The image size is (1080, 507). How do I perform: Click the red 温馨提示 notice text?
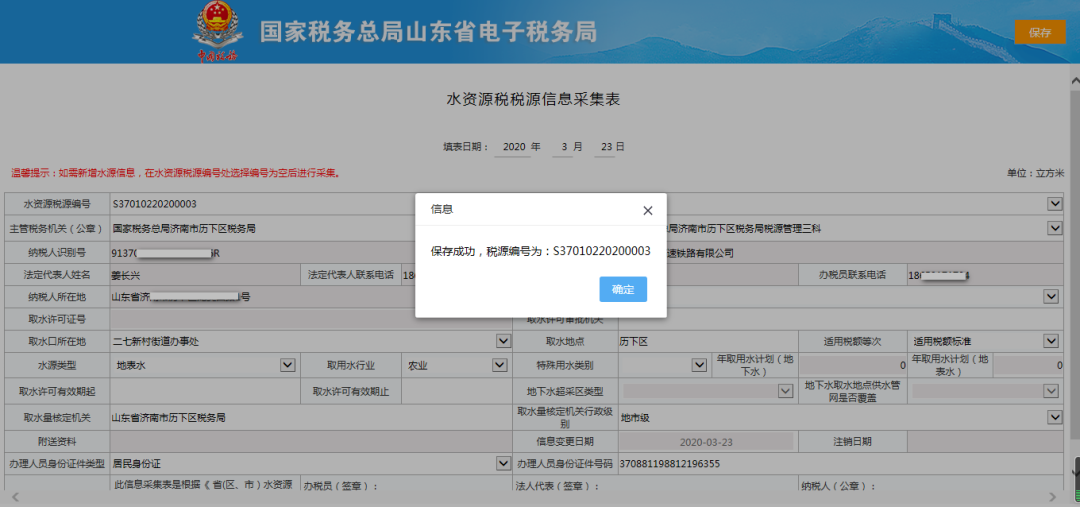[176, 173]
